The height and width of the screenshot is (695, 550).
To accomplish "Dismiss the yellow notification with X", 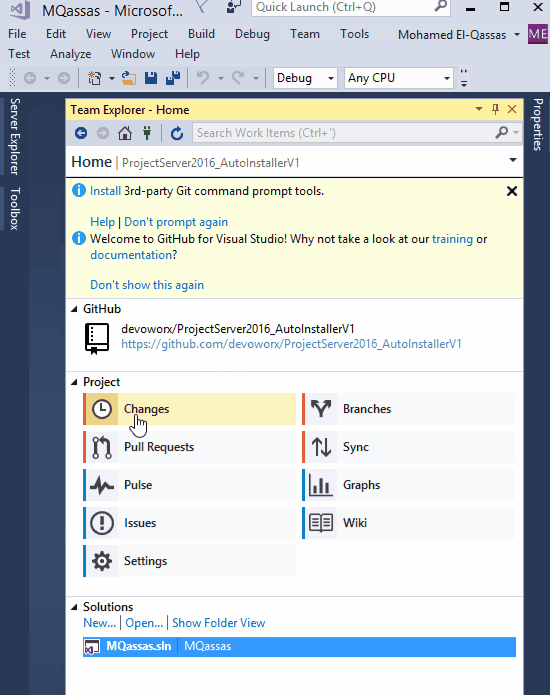I will 512,191.
